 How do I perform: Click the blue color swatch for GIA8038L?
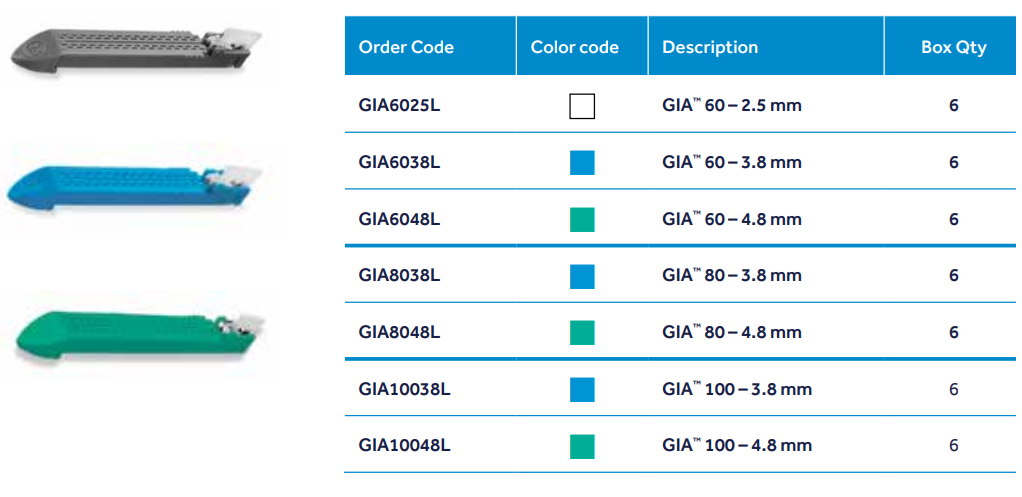click(x=582, y=275)
